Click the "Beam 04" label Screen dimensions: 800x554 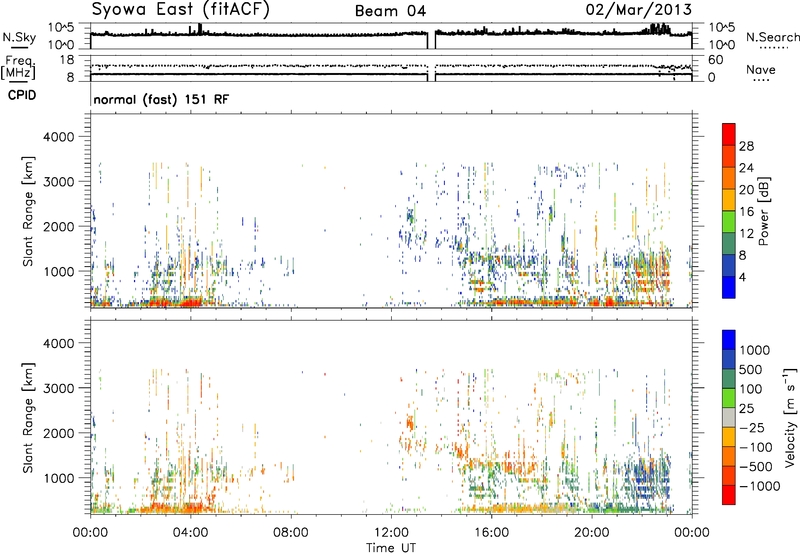coord(390,11)
